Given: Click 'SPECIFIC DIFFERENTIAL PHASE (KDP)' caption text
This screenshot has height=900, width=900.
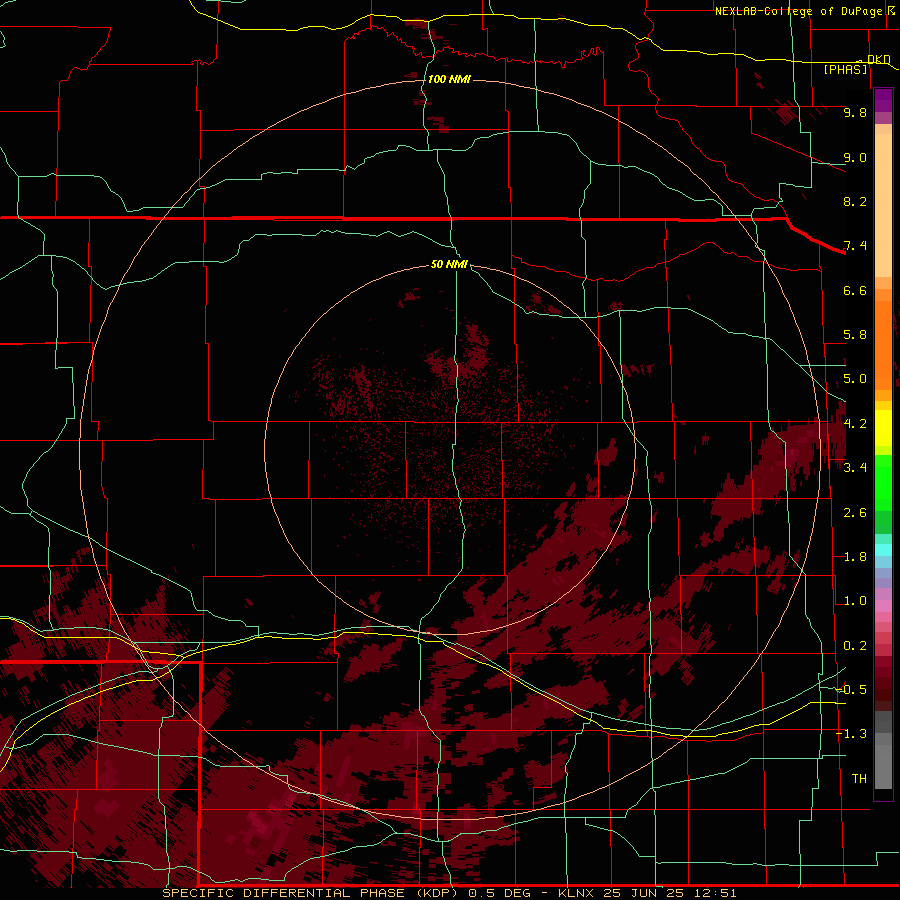Looking at the screenshot, I should click(x=312, y=893).
